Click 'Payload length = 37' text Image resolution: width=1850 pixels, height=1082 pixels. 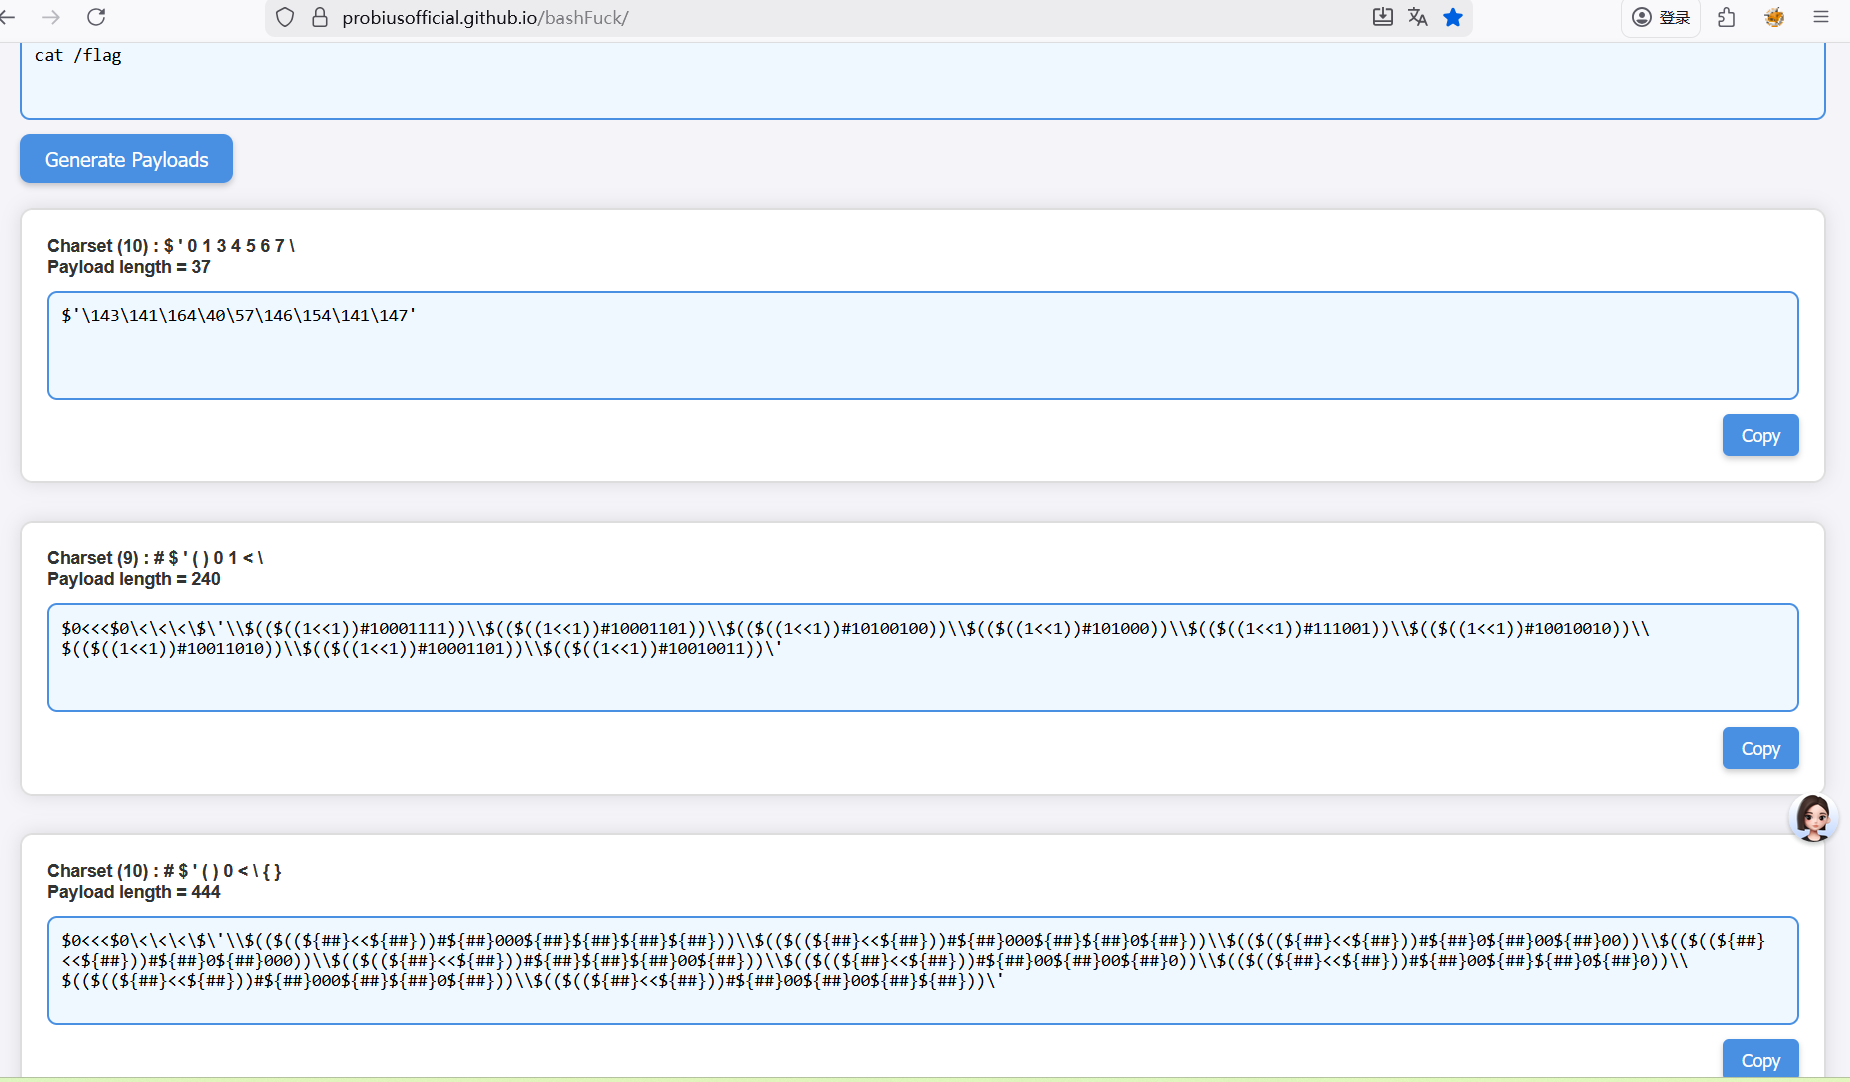129,267
